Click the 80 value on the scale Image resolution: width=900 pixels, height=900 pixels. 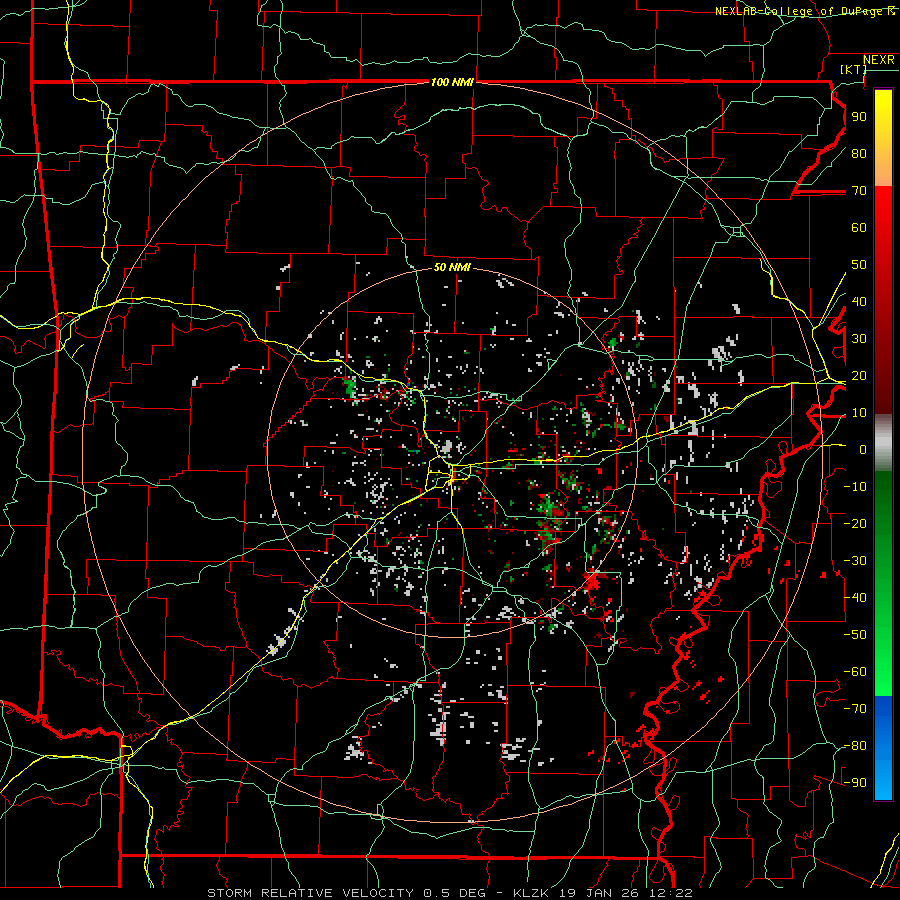(x=859, y=153)
